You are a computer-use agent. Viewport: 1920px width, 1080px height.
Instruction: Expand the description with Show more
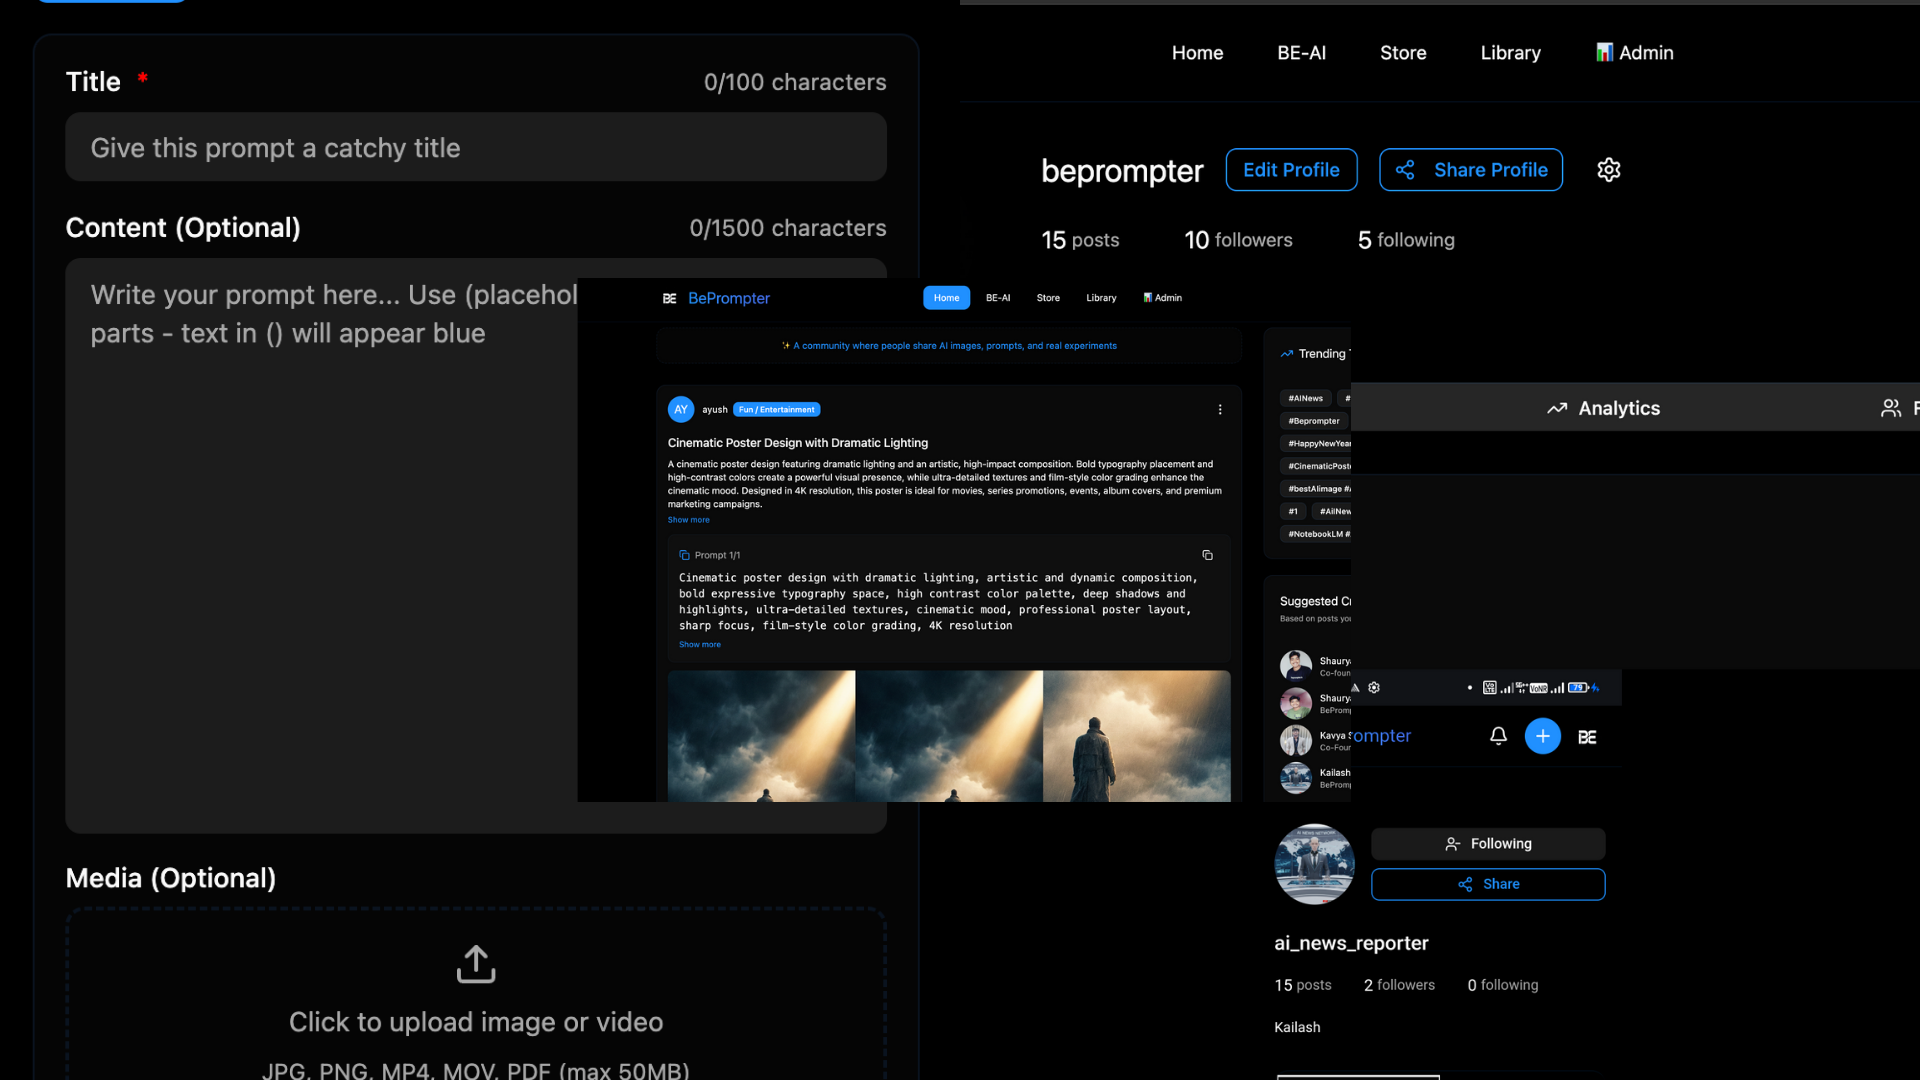pos(688,520)
